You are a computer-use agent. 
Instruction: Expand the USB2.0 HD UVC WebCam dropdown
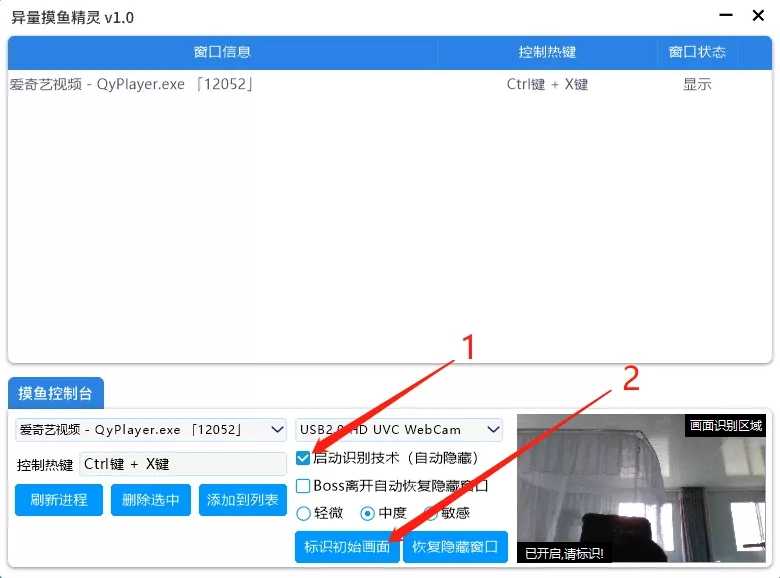(399, 430)
